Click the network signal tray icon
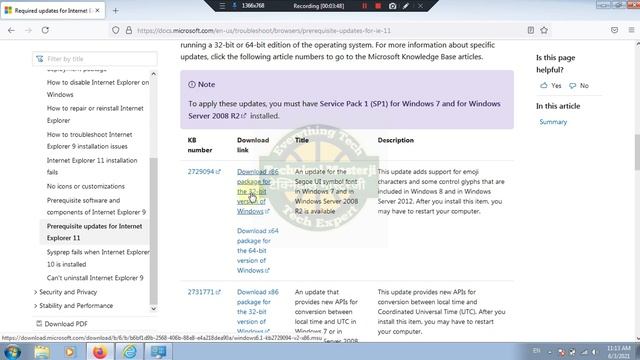The image size is (640, 360). click(584, 352)
